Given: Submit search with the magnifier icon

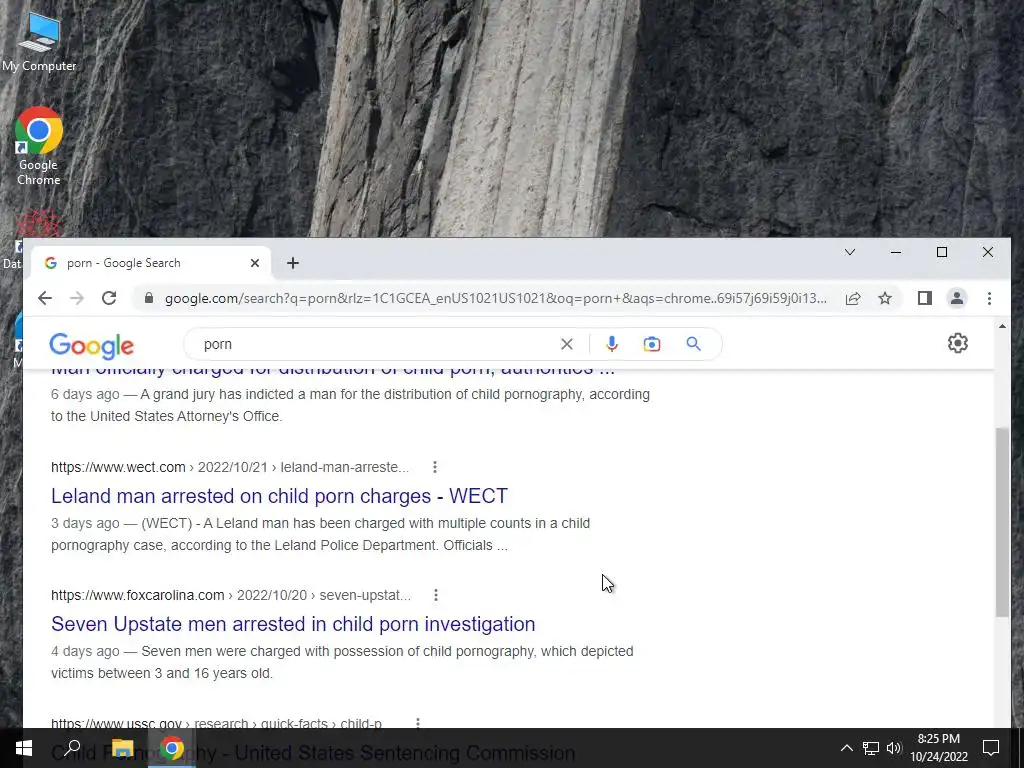Looking at the screenshot, I should [x=694, y=344].
